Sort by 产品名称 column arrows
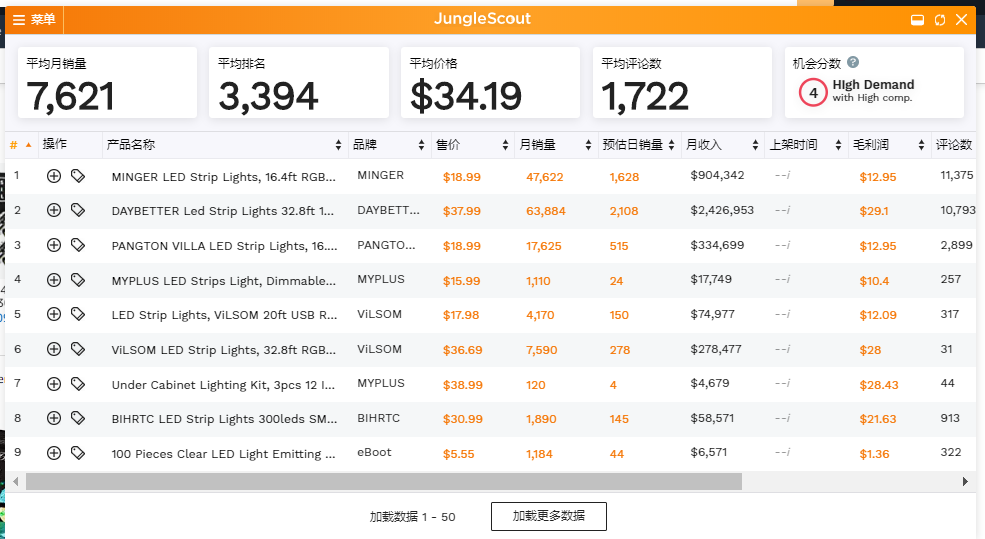This screenshot has width=985, height=539. point(338,145)
